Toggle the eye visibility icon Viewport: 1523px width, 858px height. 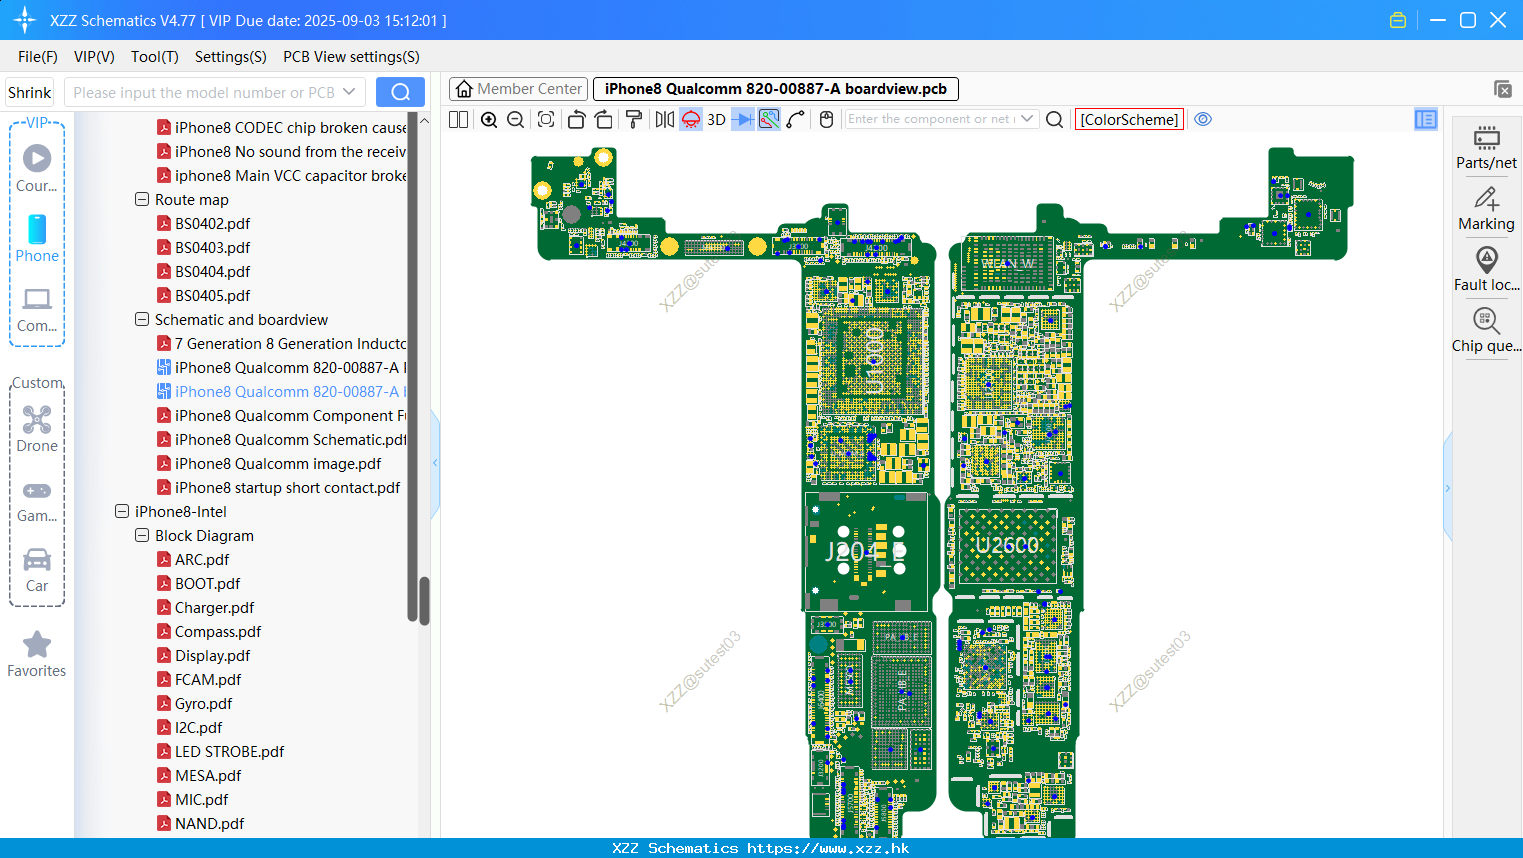pos(1203,119)
